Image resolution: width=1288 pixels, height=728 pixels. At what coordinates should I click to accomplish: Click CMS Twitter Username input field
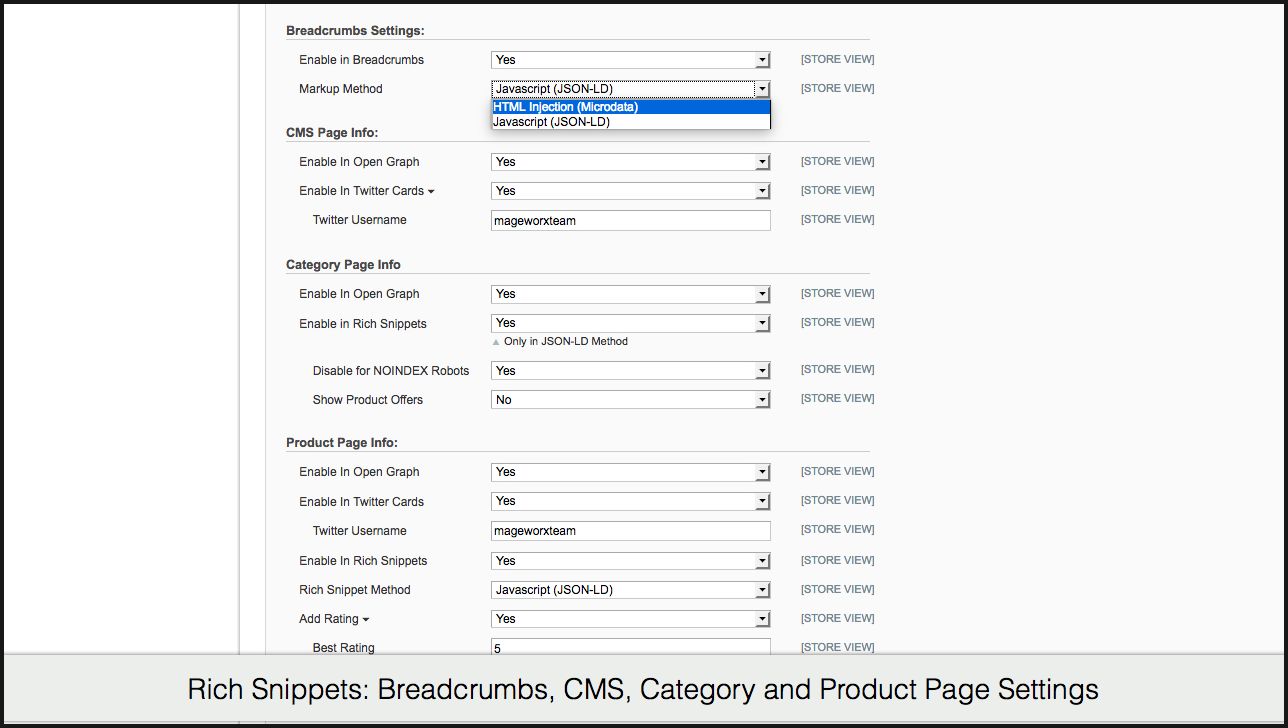tap(630, 220)
